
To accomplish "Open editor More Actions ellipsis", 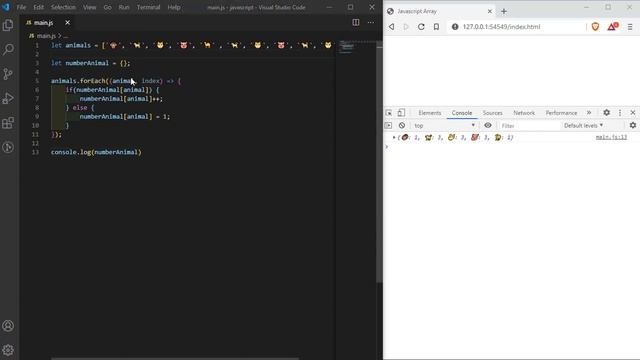I will click(371, 22).
